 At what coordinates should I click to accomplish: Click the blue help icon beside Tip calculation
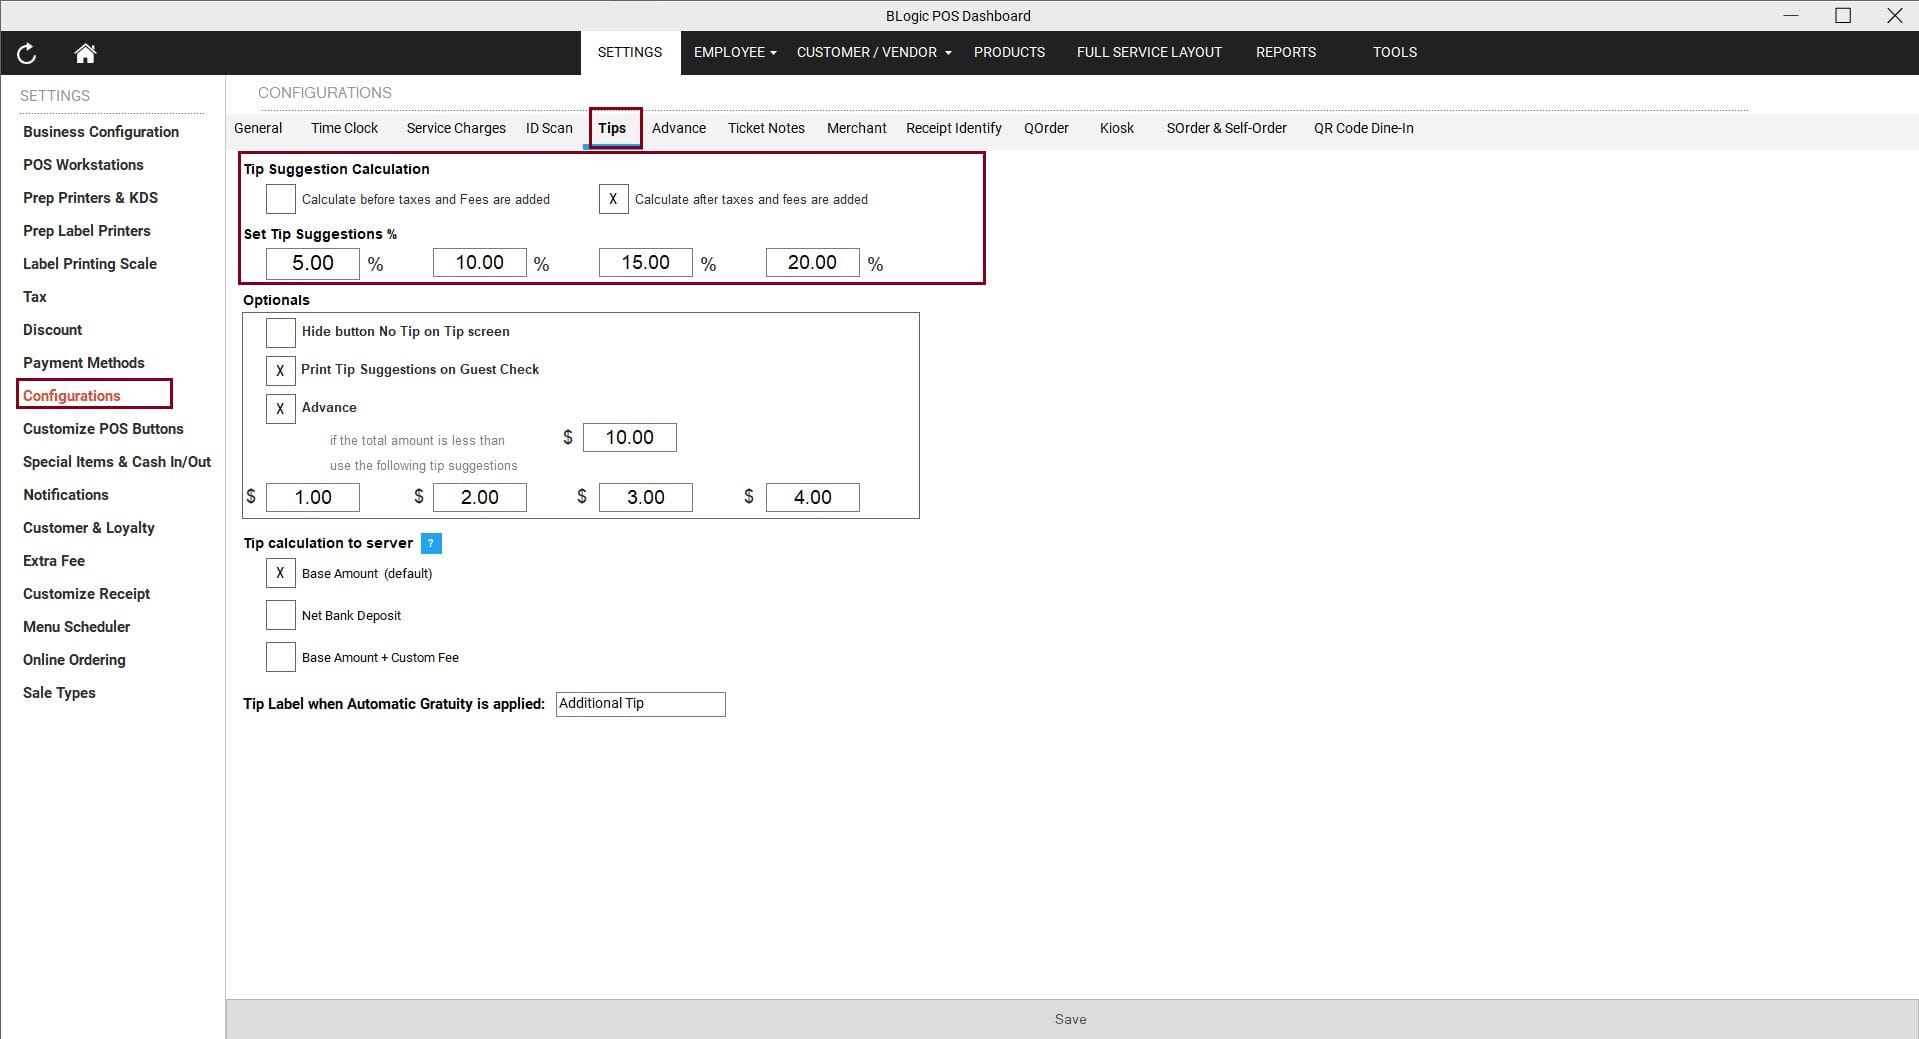pyautogui.click(x=431, y=543)
